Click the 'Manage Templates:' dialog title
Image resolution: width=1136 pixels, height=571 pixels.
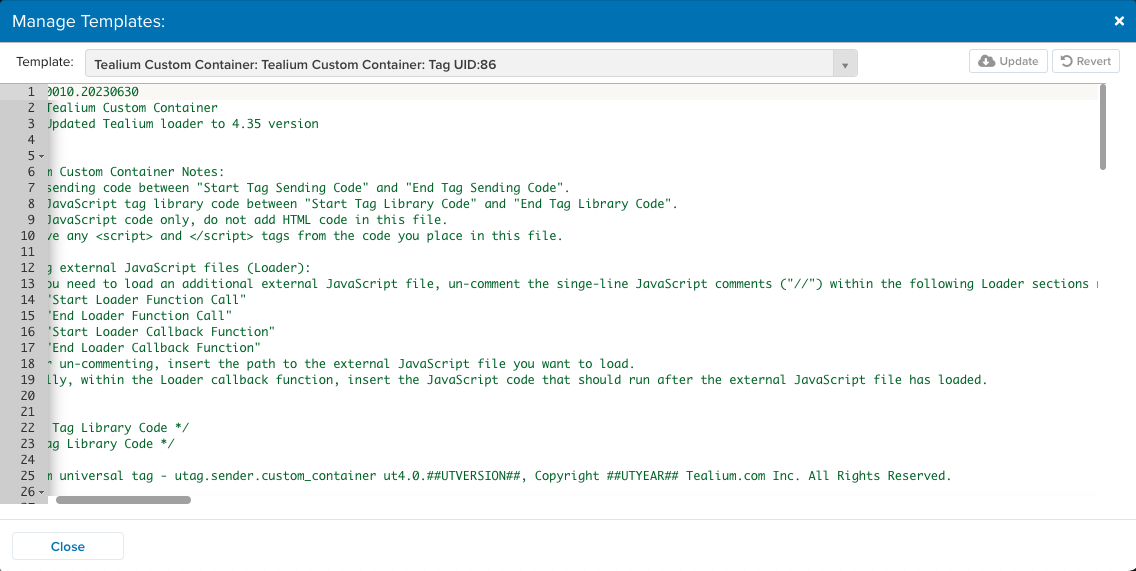coord(88,22)
